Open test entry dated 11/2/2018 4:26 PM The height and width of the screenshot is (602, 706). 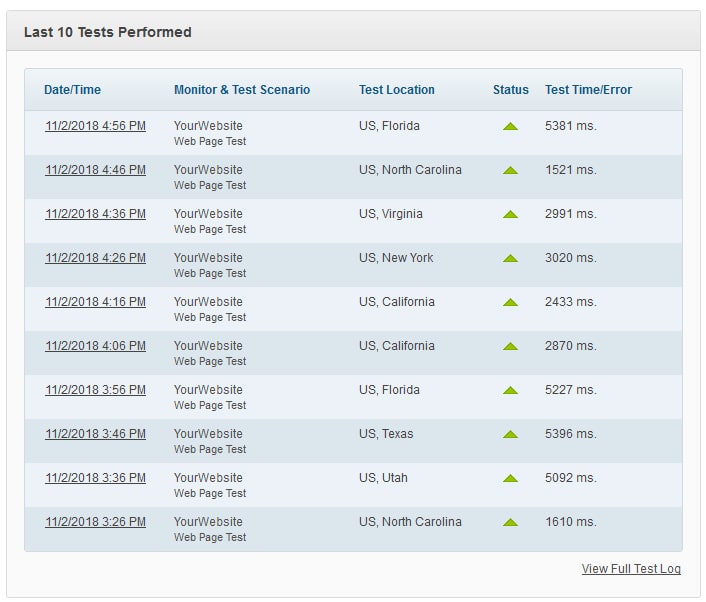click(x=95, y=258)
